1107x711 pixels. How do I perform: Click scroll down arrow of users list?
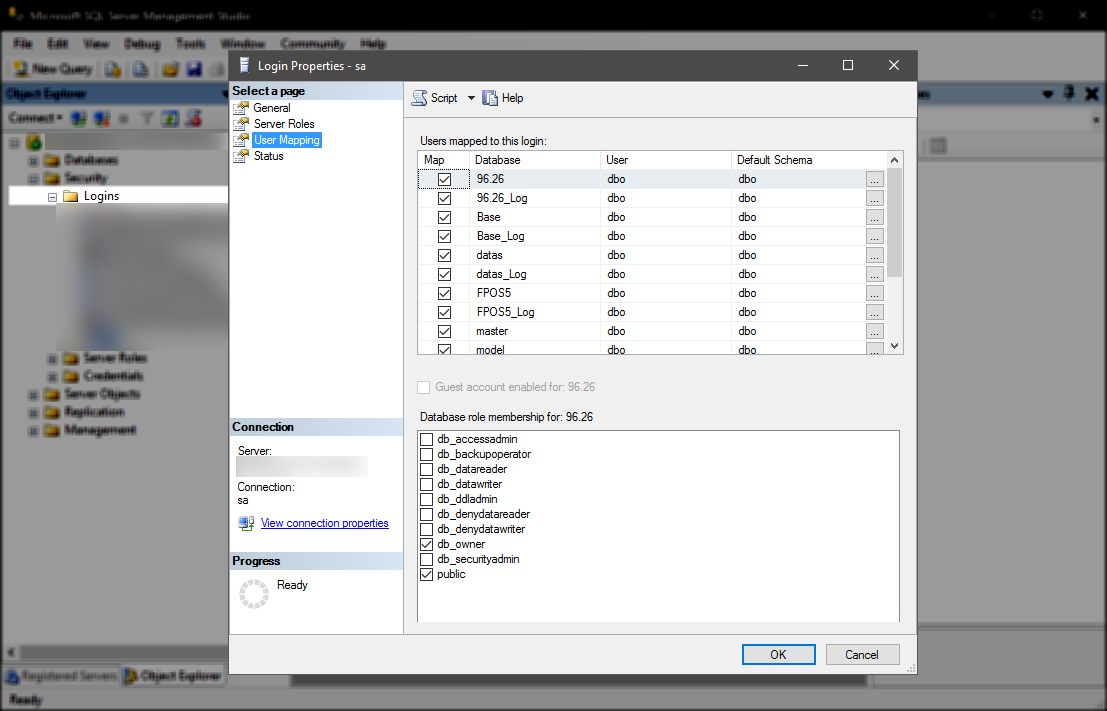(x=894, y=346)
